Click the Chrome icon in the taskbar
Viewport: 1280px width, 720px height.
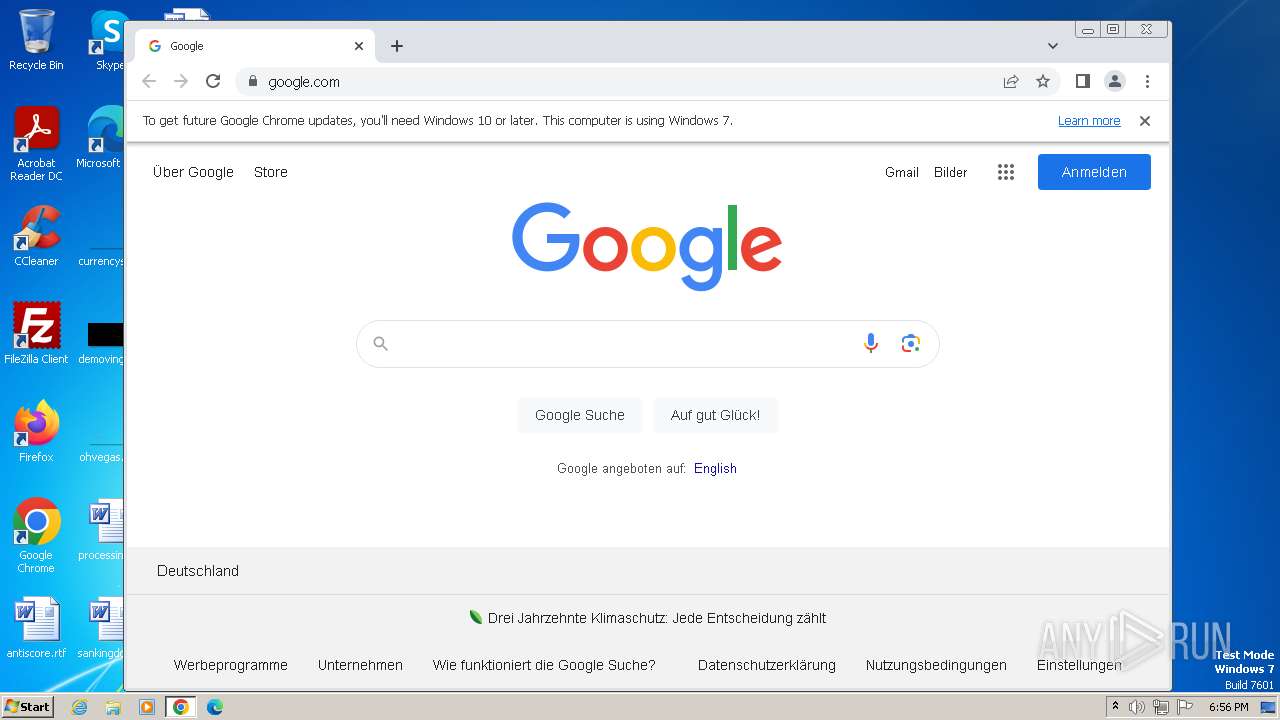tap(180, 707)
